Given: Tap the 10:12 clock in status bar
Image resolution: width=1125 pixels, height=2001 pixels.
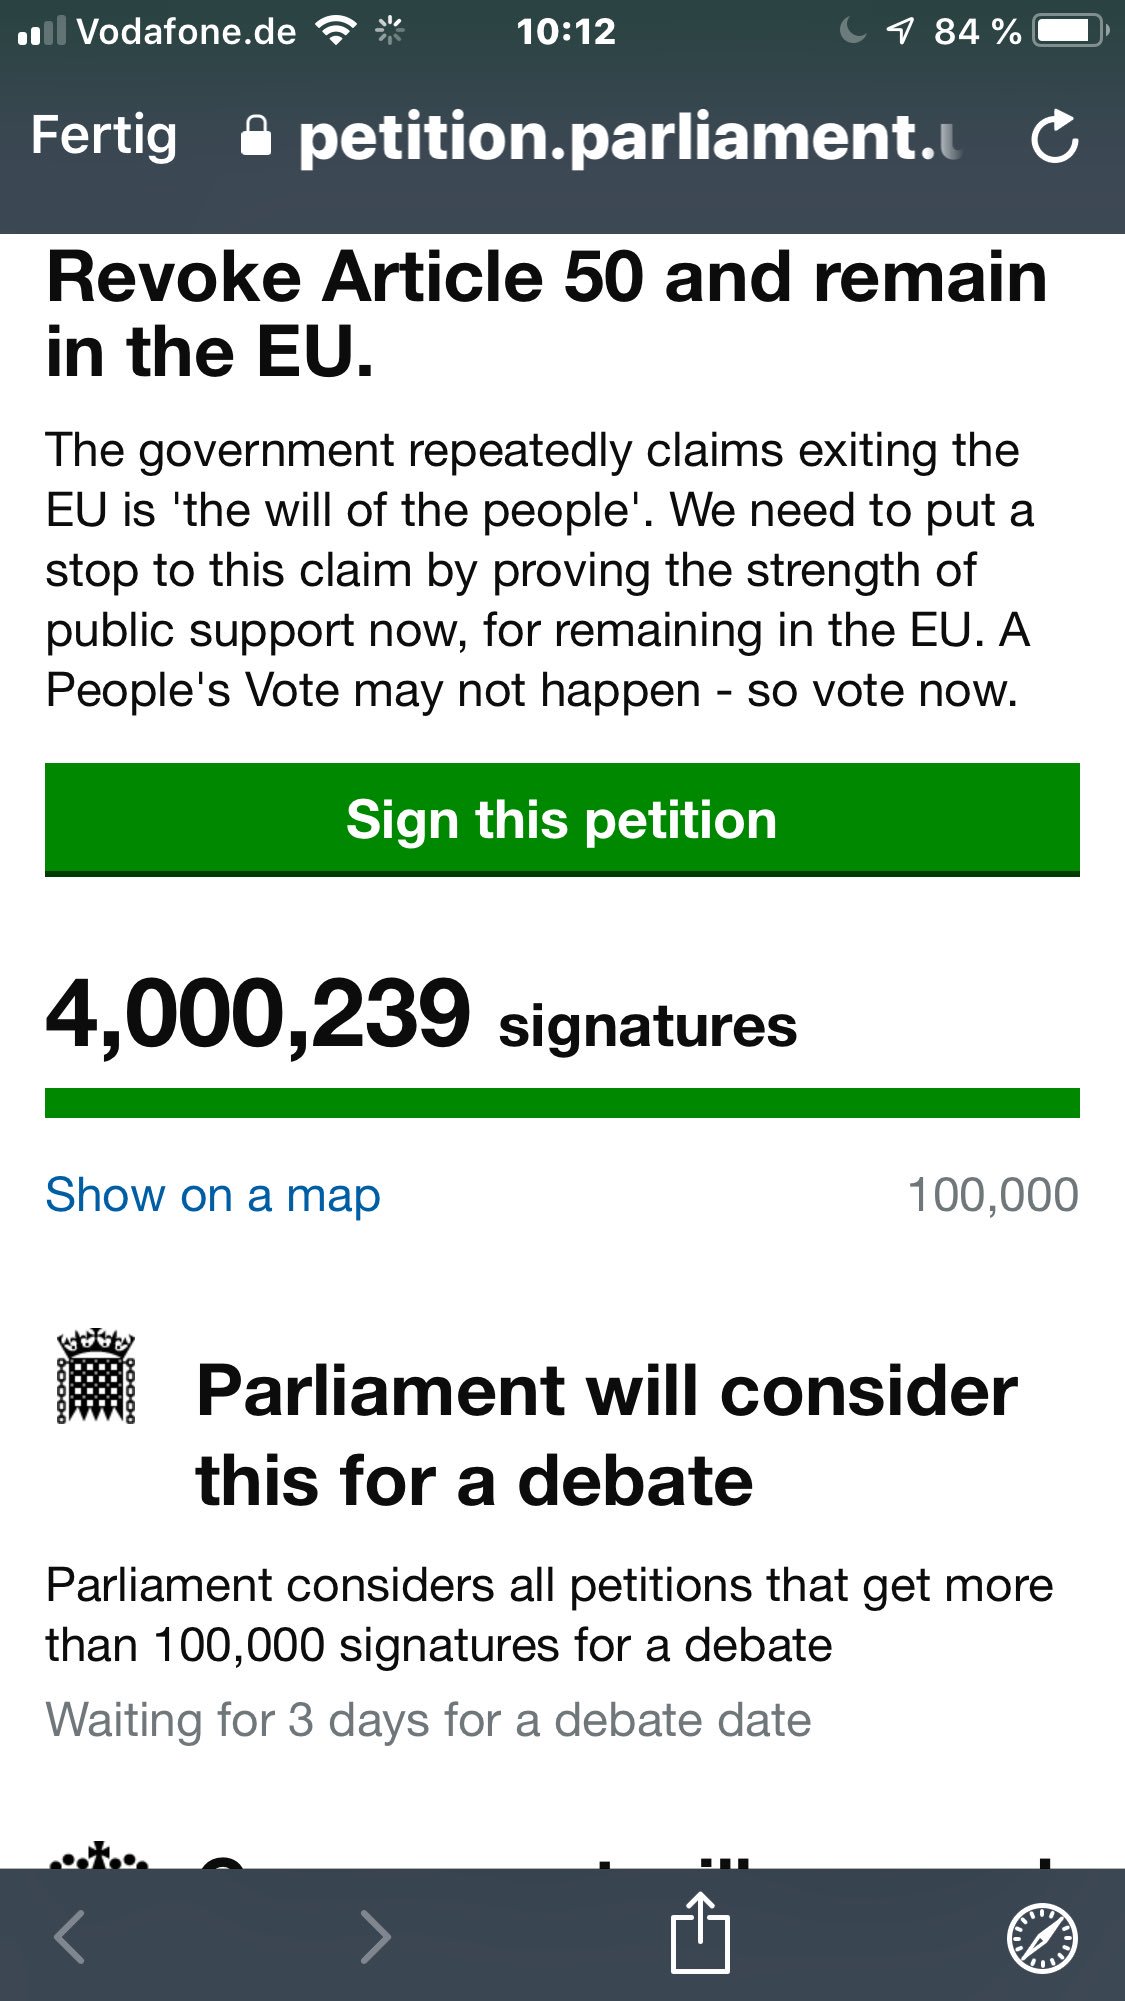Looking at the screenshot, I should pyautogui.click(x=566, y=32).
